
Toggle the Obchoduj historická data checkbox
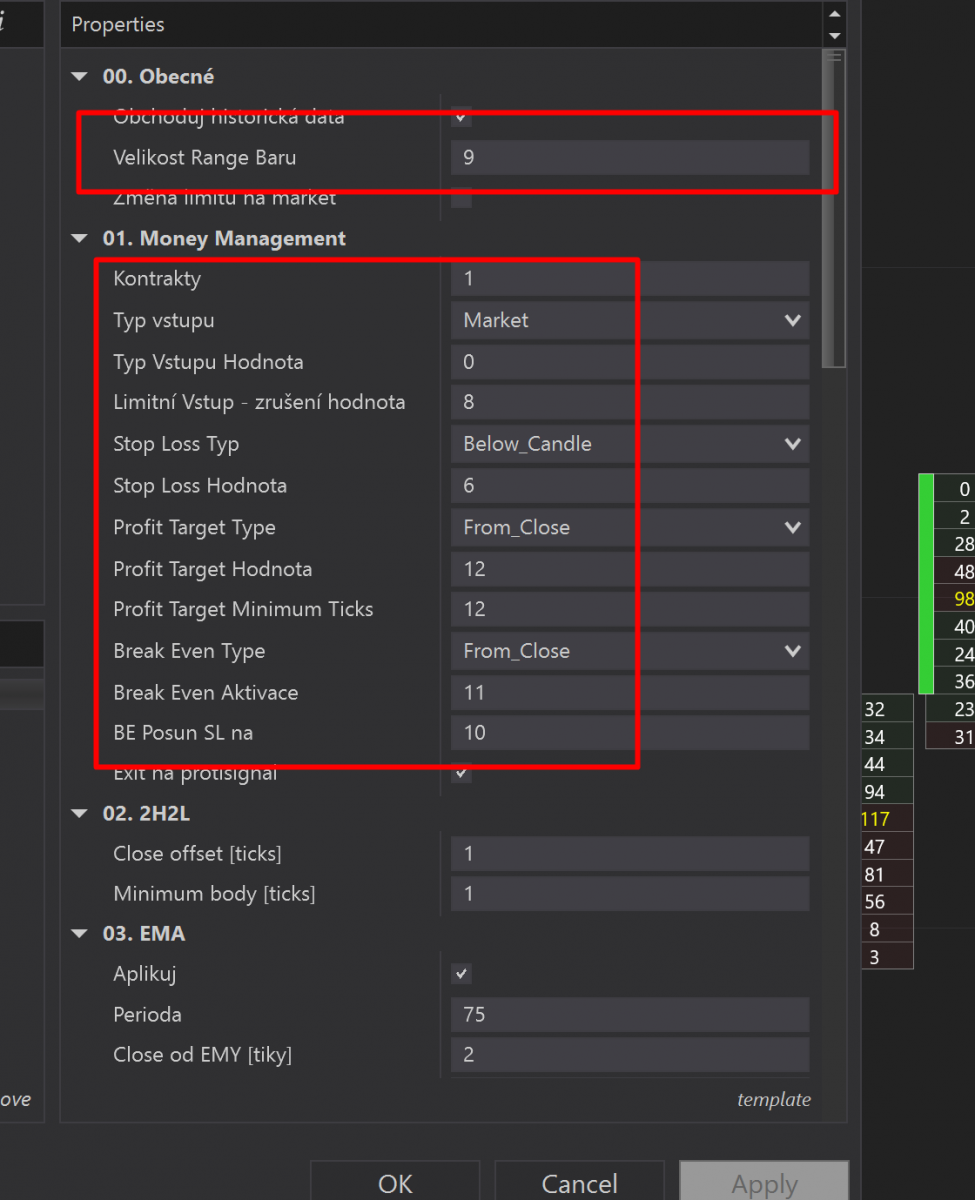coord(461,116)
